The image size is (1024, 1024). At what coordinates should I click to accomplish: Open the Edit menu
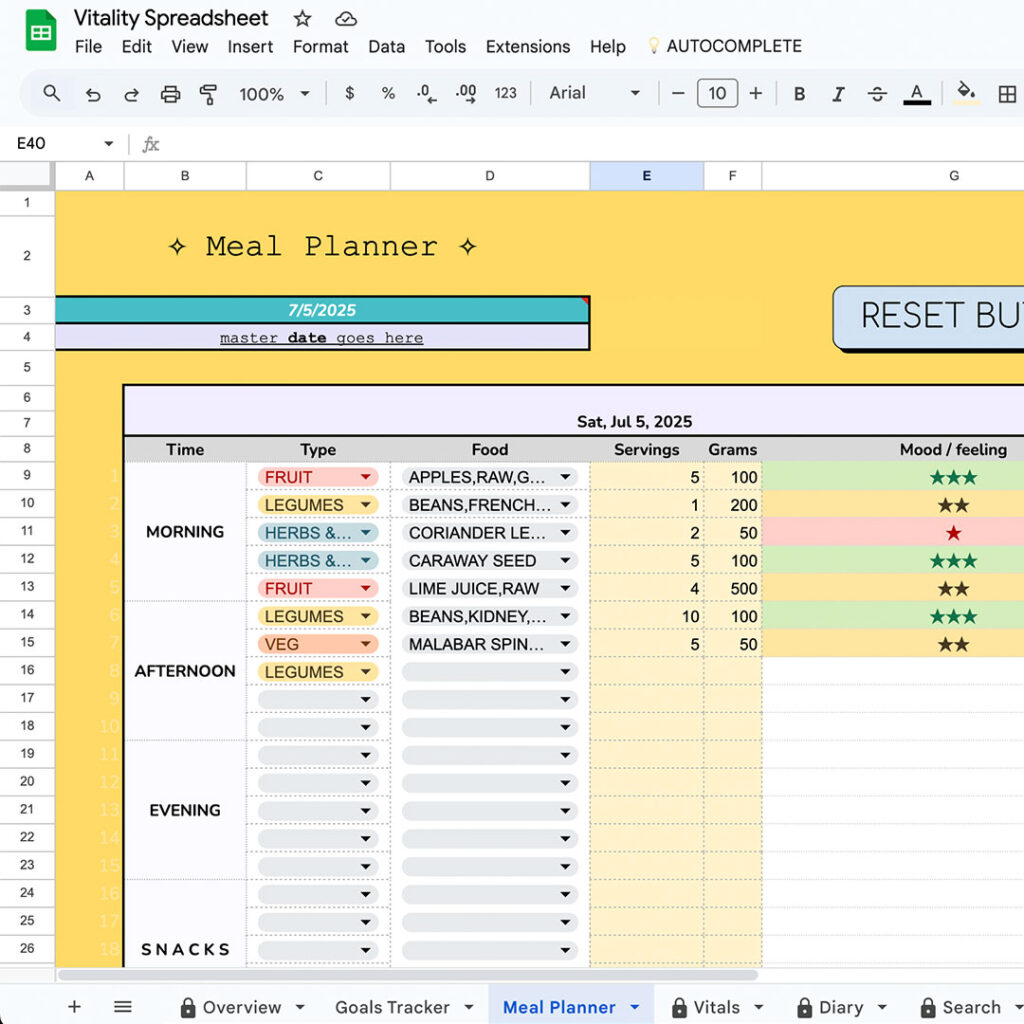(136, 47)
